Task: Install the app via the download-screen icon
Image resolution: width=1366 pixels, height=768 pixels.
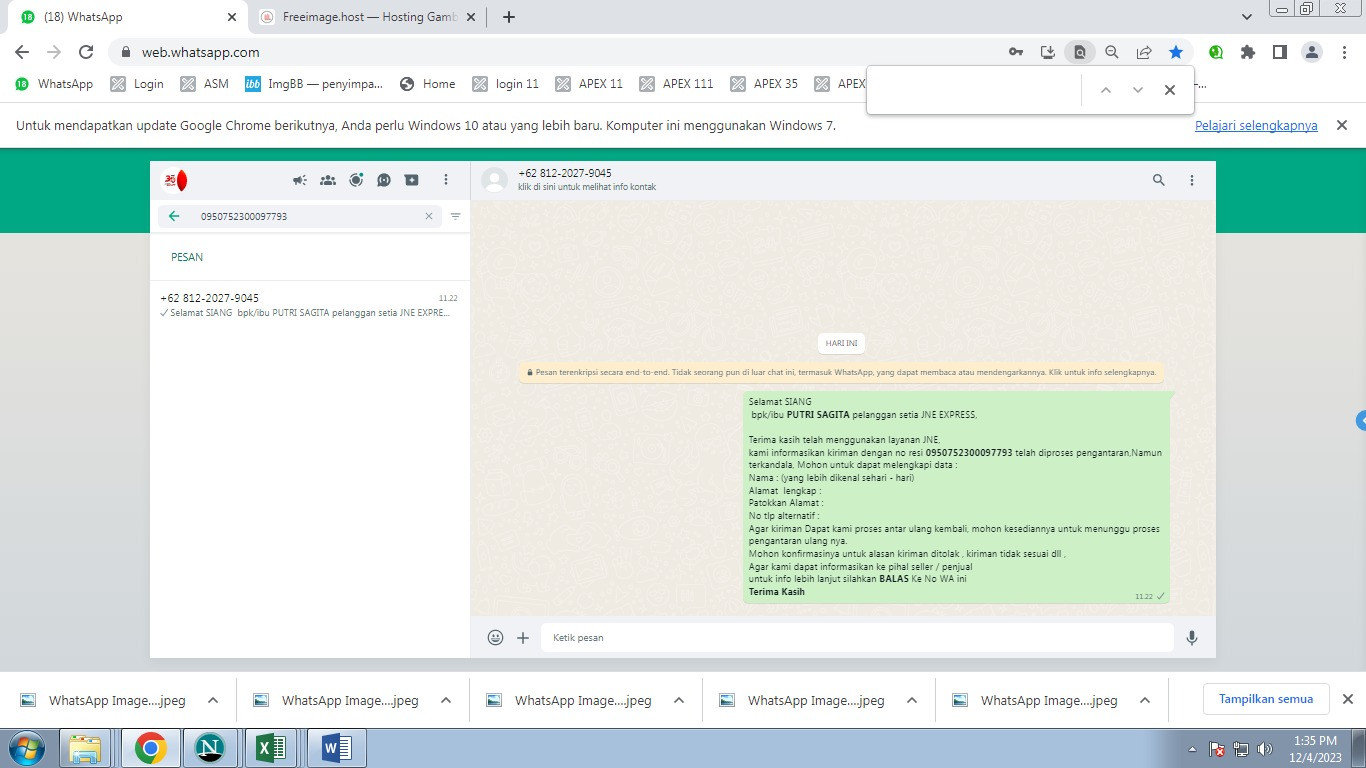Action: click(x=1048, y=52)
